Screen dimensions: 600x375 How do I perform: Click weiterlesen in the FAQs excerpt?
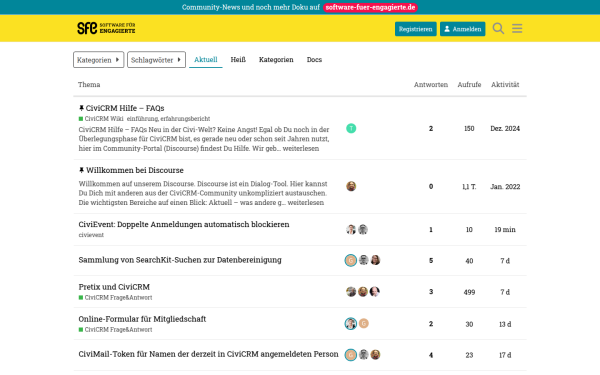tap(301, 148)
